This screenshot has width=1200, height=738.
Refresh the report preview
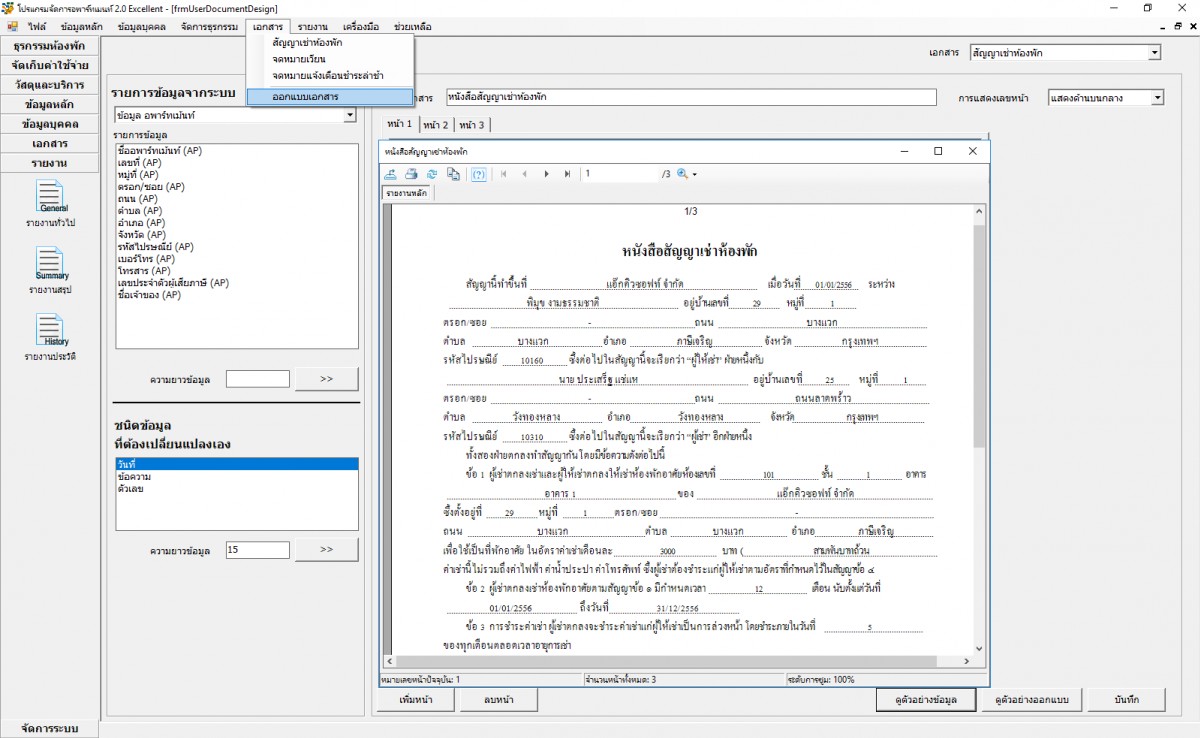pyautogui.click(x=432, y=174)
